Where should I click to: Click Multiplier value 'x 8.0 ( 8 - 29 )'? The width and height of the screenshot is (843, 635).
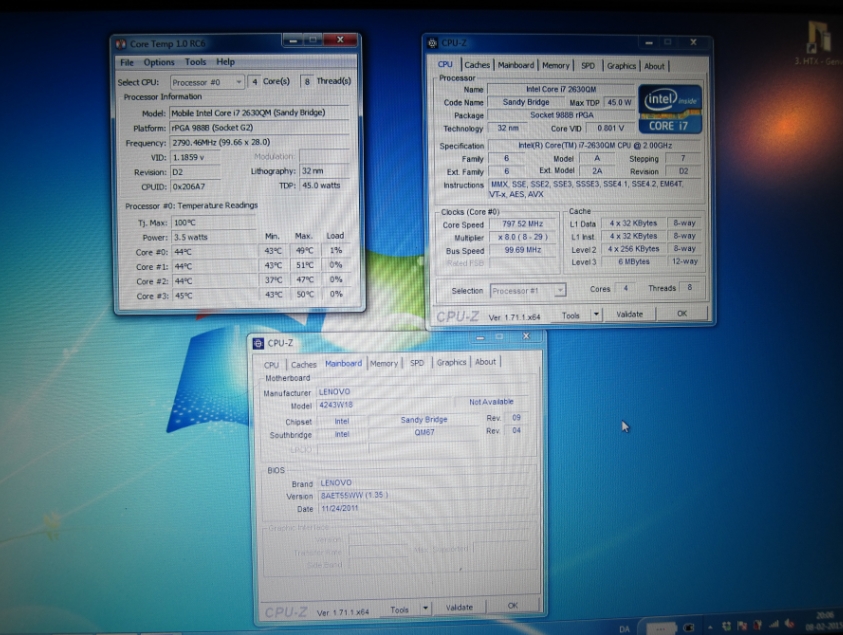[522, 237]
